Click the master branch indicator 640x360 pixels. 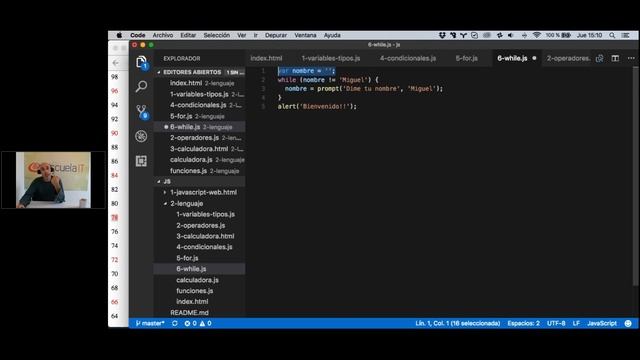click(150, 323)
